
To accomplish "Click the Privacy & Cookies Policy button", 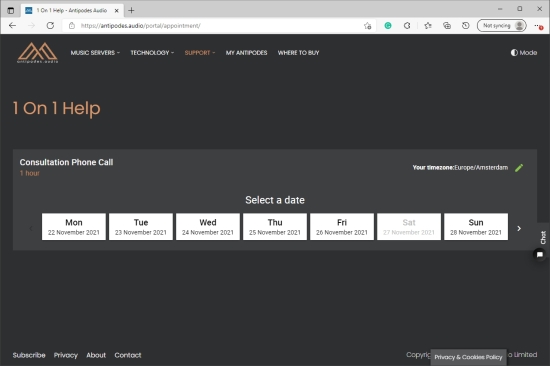I will (x=468, y=357).
